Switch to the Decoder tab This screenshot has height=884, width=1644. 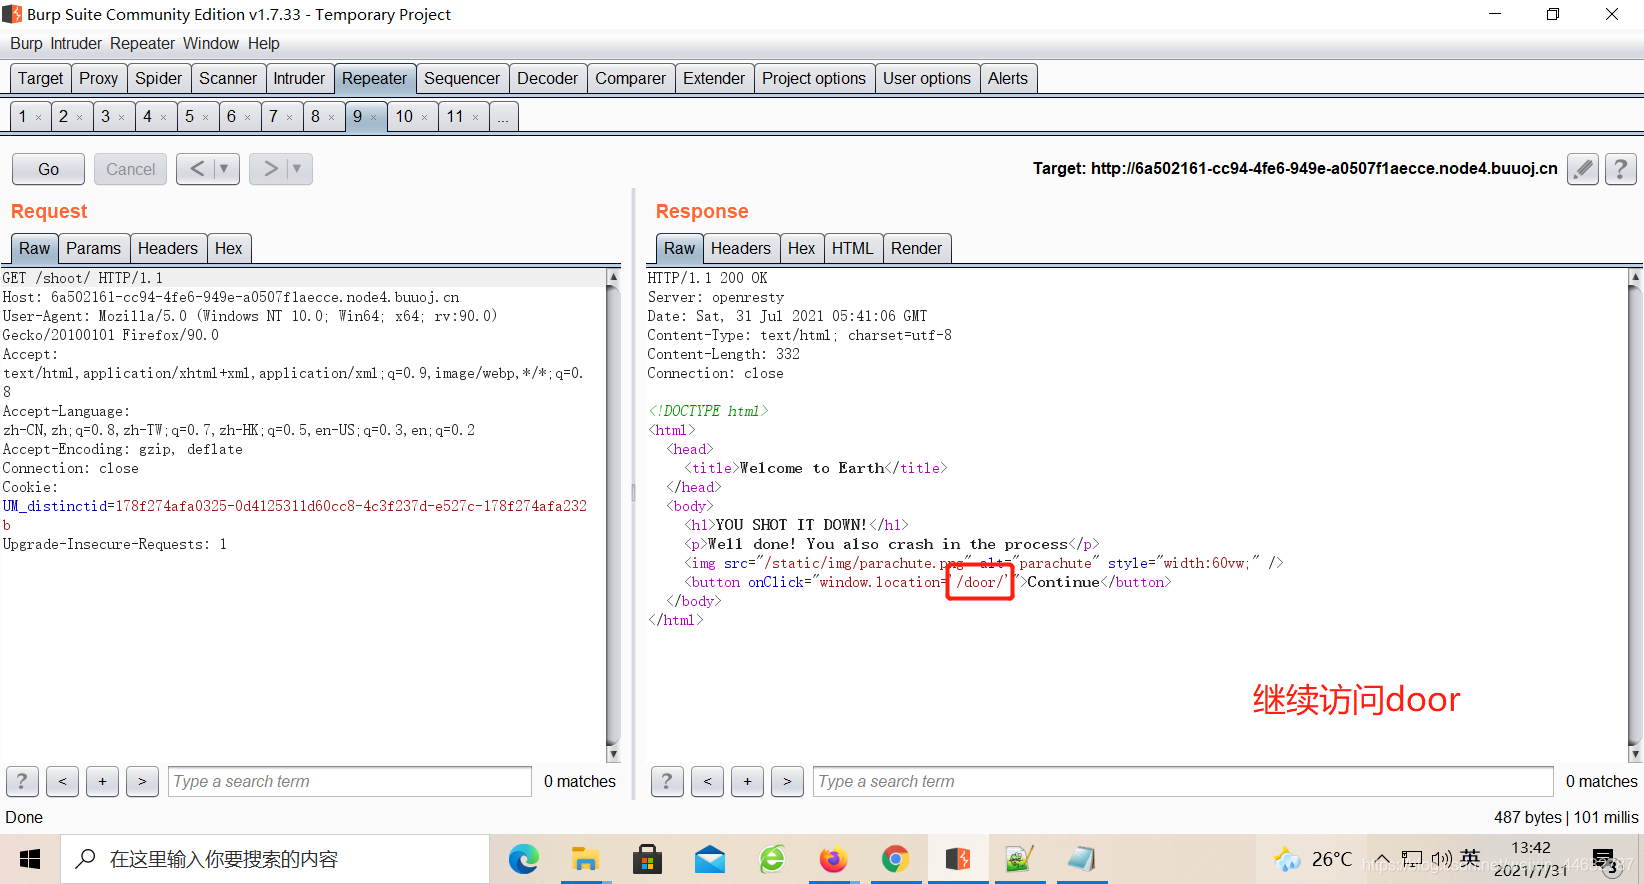point(547,78)
